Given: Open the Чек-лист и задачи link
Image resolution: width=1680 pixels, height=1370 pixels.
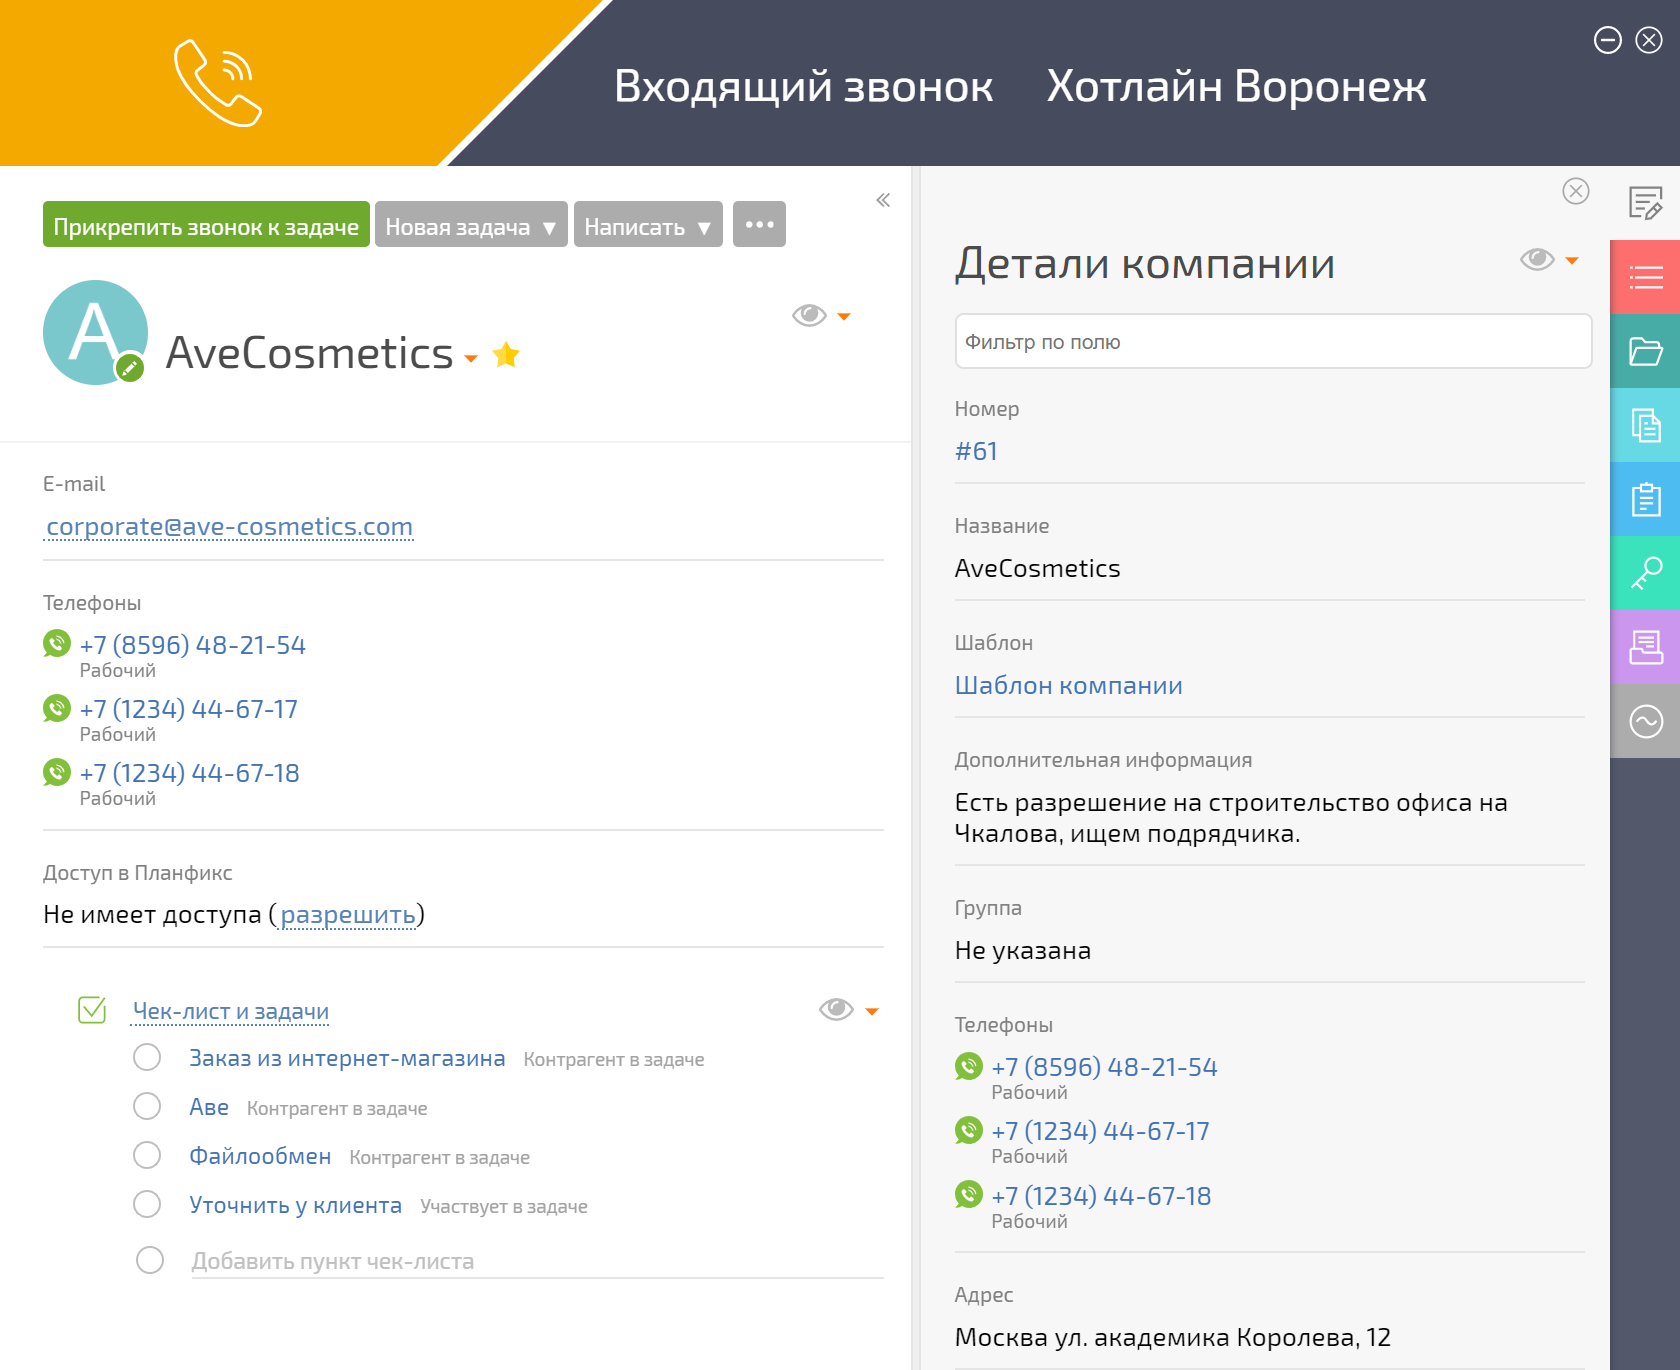Looking at the screenshot, I should tap(231, 1011).
